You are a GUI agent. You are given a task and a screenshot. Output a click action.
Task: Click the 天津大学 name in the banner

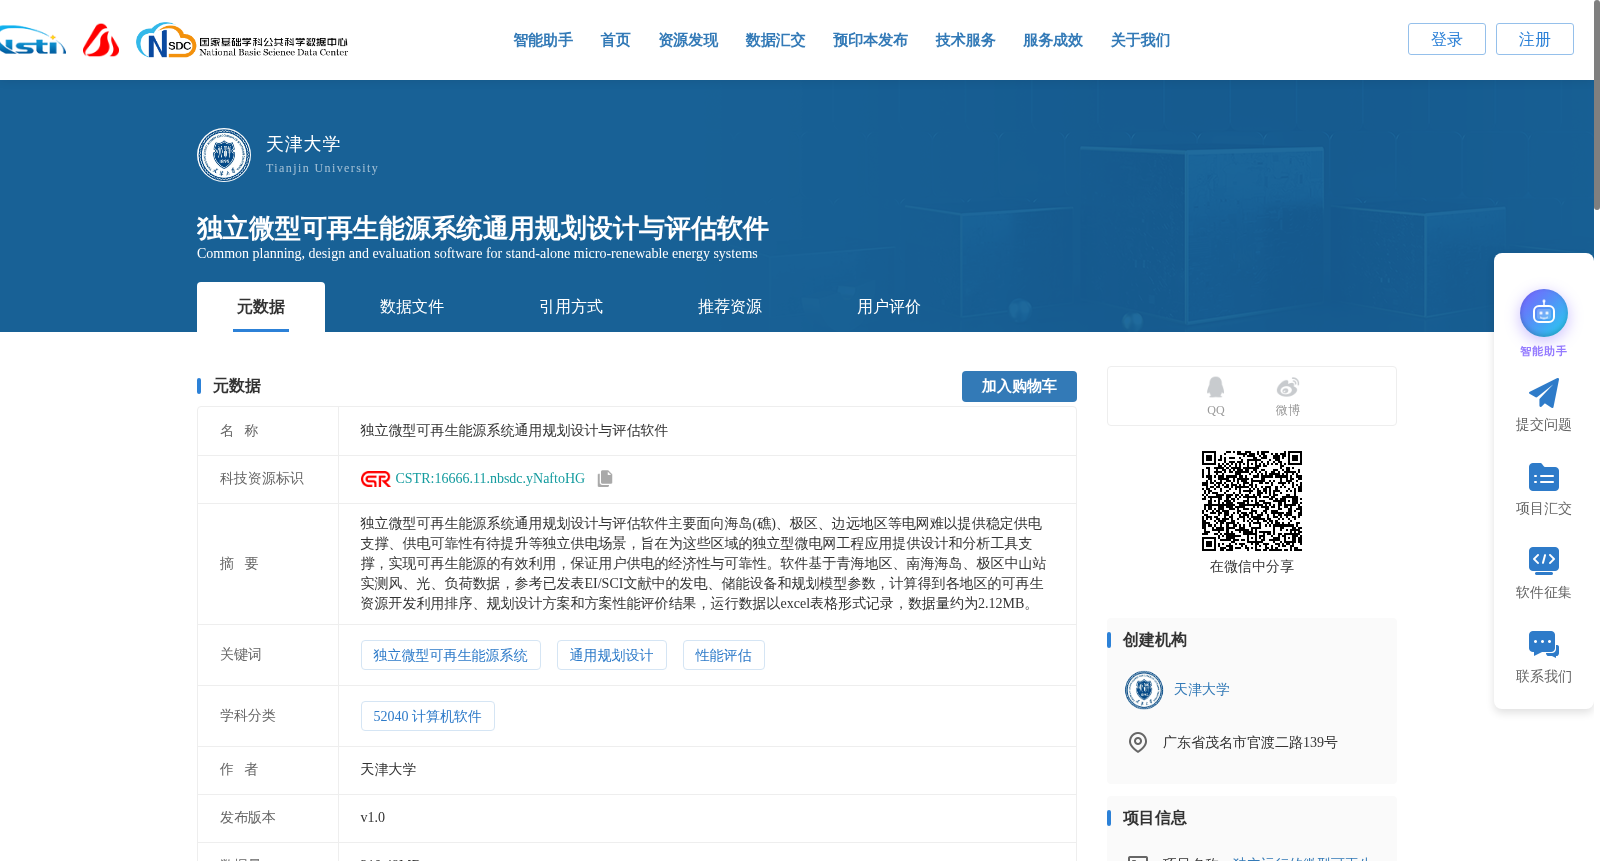click(x=303, y=144)
